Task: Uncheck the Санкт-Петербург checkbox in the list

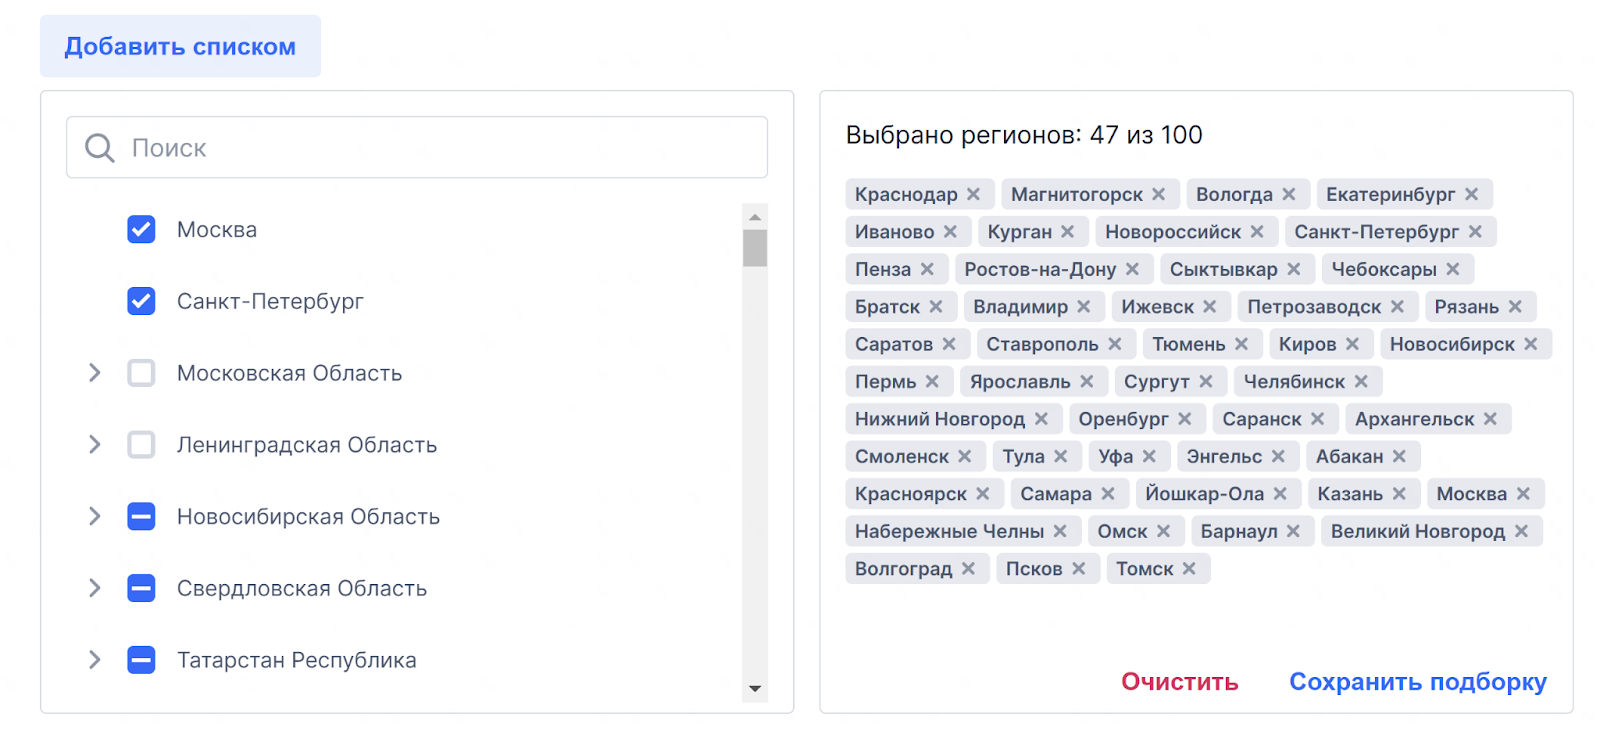Action: pyautogui.click(x=141, y=301)
